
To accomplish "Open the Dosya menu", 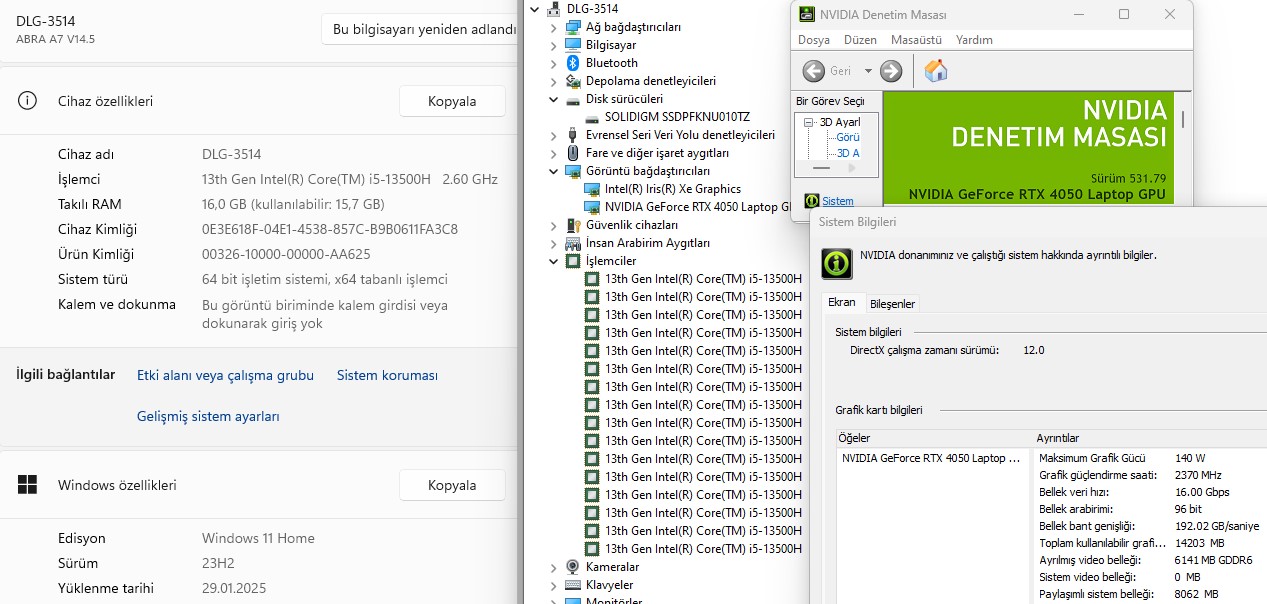I will pos(813,40).
